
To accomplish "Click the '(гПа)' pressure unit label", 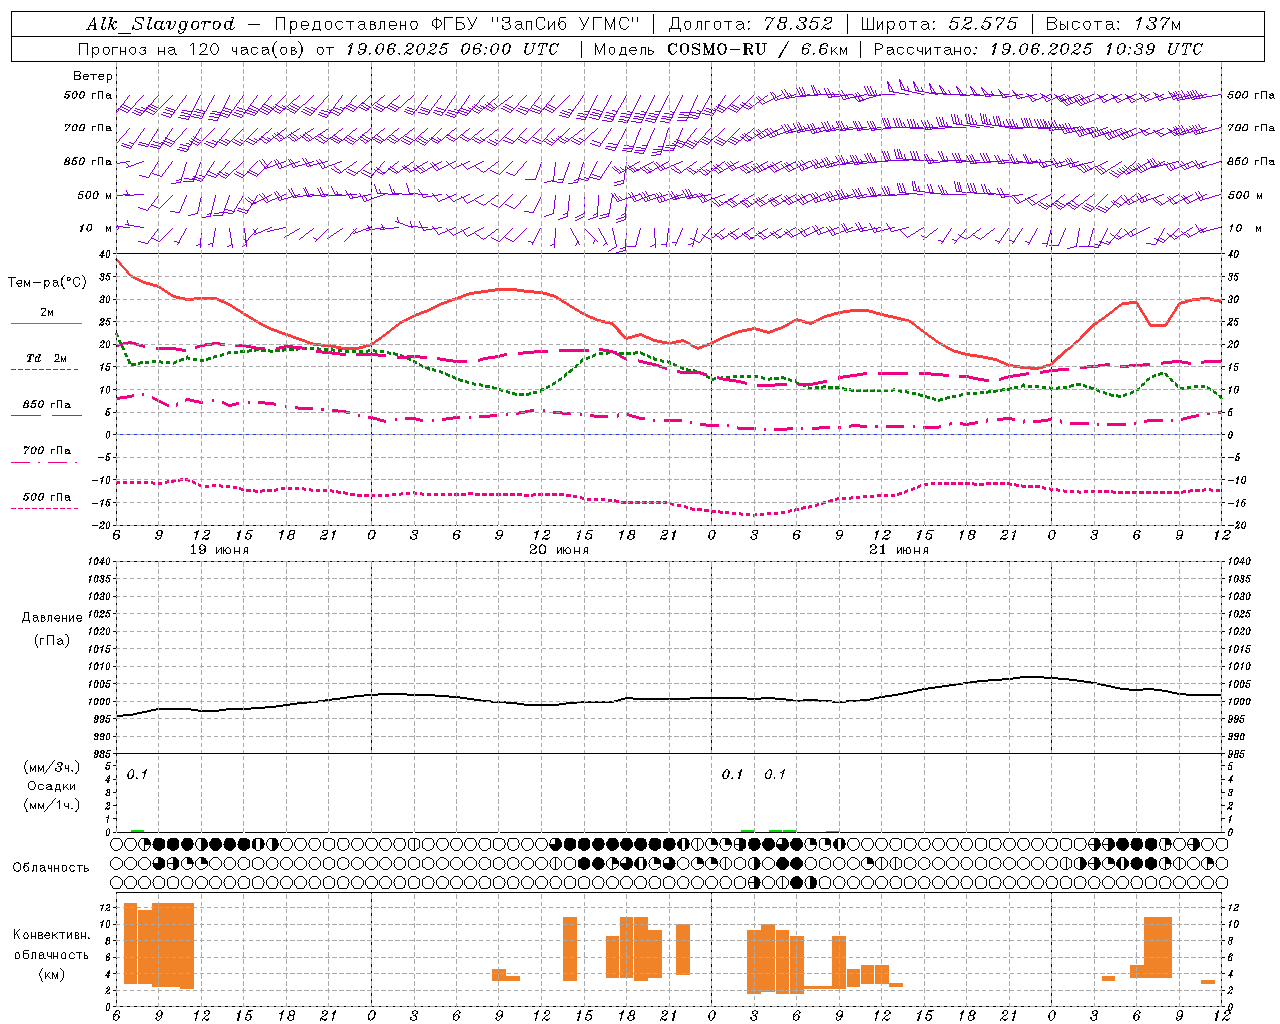I will (x=52, y=640).
